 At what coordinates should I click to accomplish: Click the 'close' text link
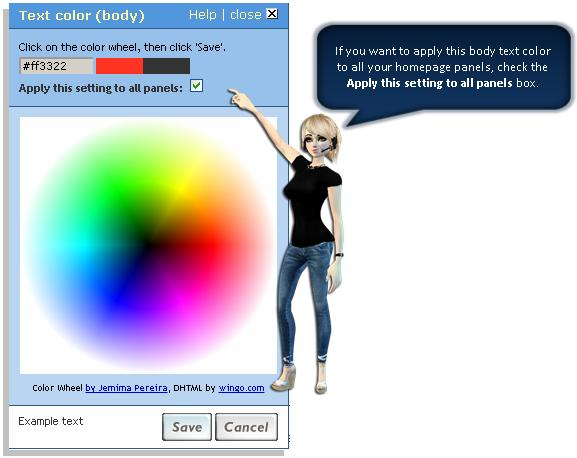pyautogui.click(x=245, y=15)
